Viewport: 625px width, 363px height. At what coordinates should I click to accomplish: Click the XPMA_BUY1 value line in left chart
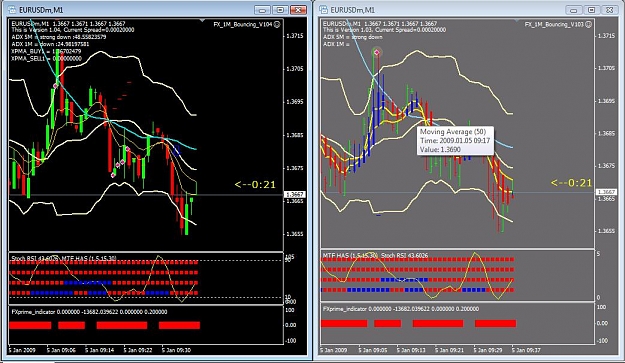pyautogui.click(x=46, y=51)
